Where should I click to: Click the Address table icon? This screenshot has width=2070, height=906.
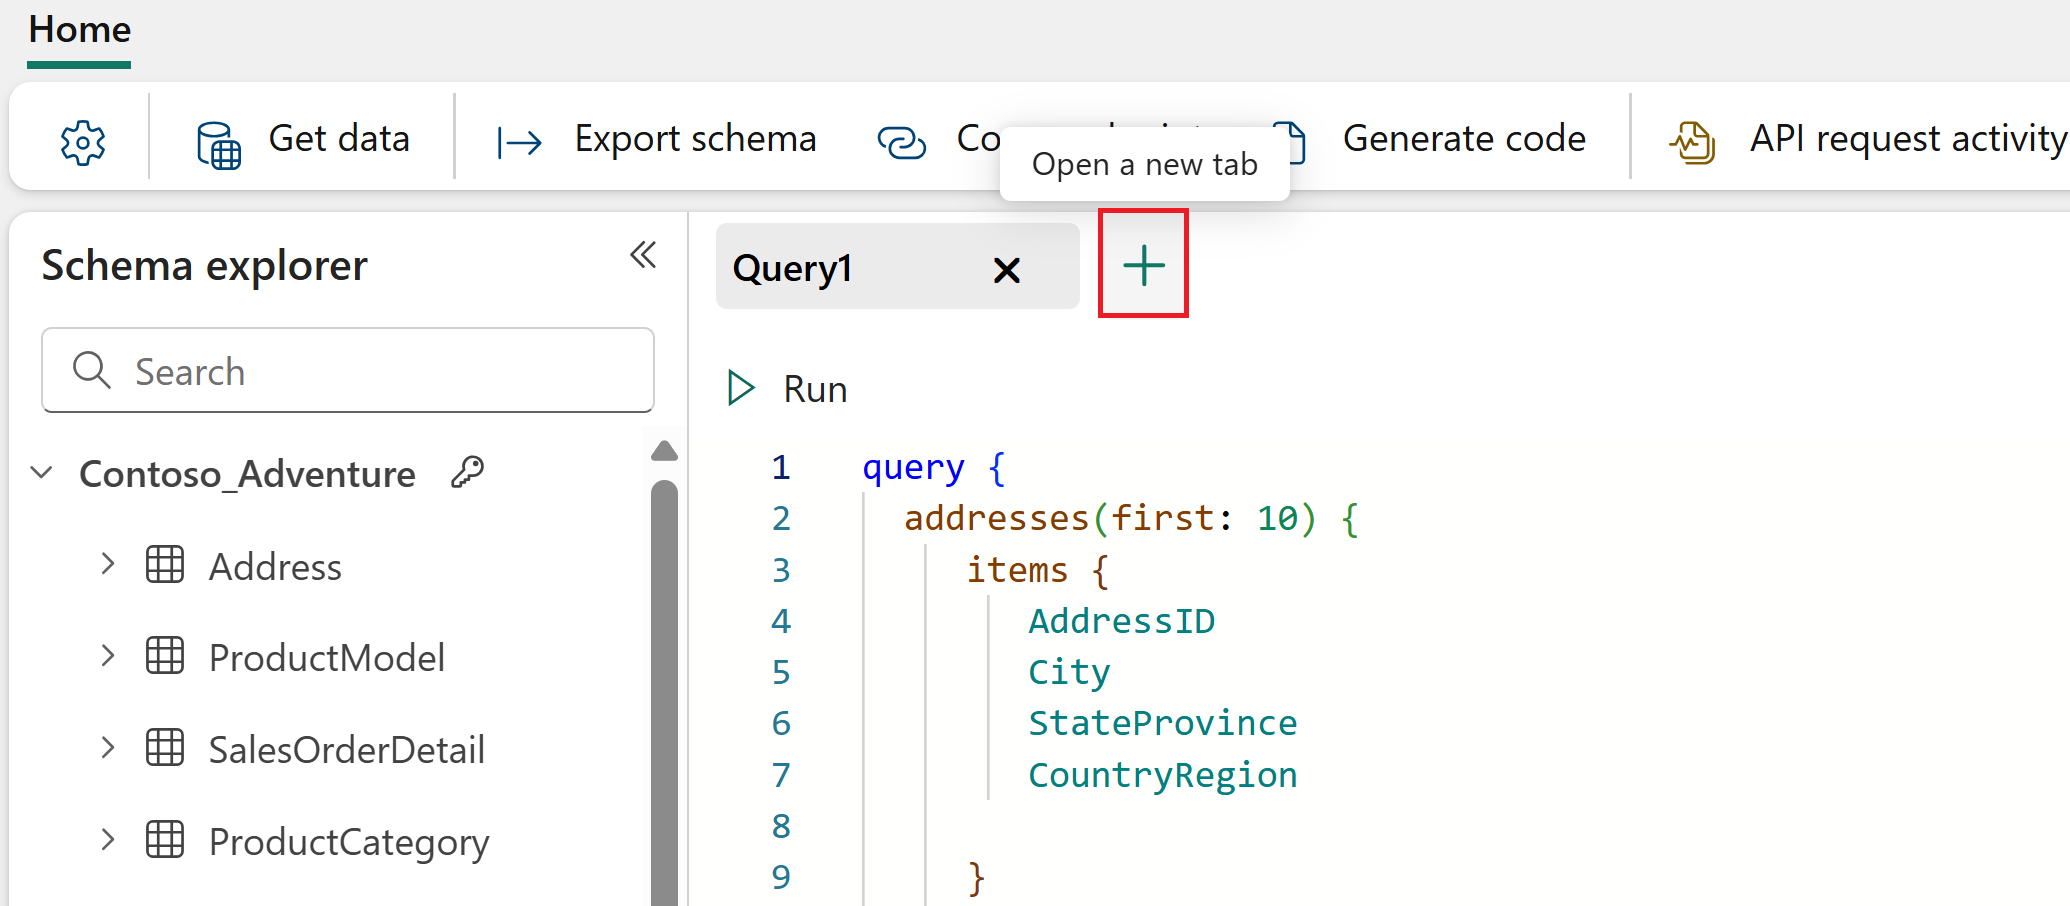point(165,564)
